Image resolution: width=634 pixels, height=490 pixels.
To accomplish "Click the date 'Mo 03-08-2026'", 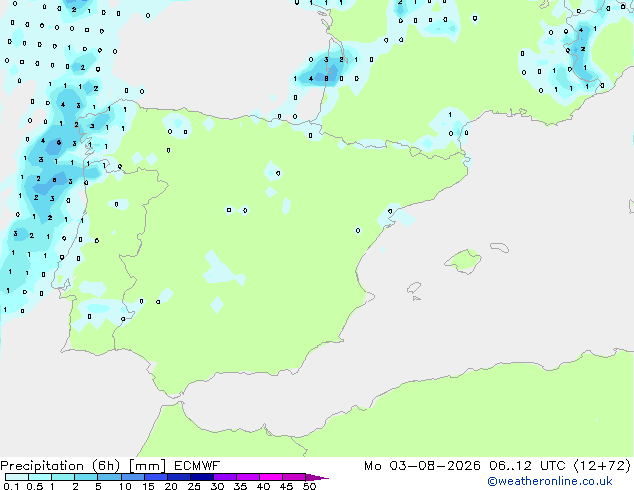I will pos(422,466).
